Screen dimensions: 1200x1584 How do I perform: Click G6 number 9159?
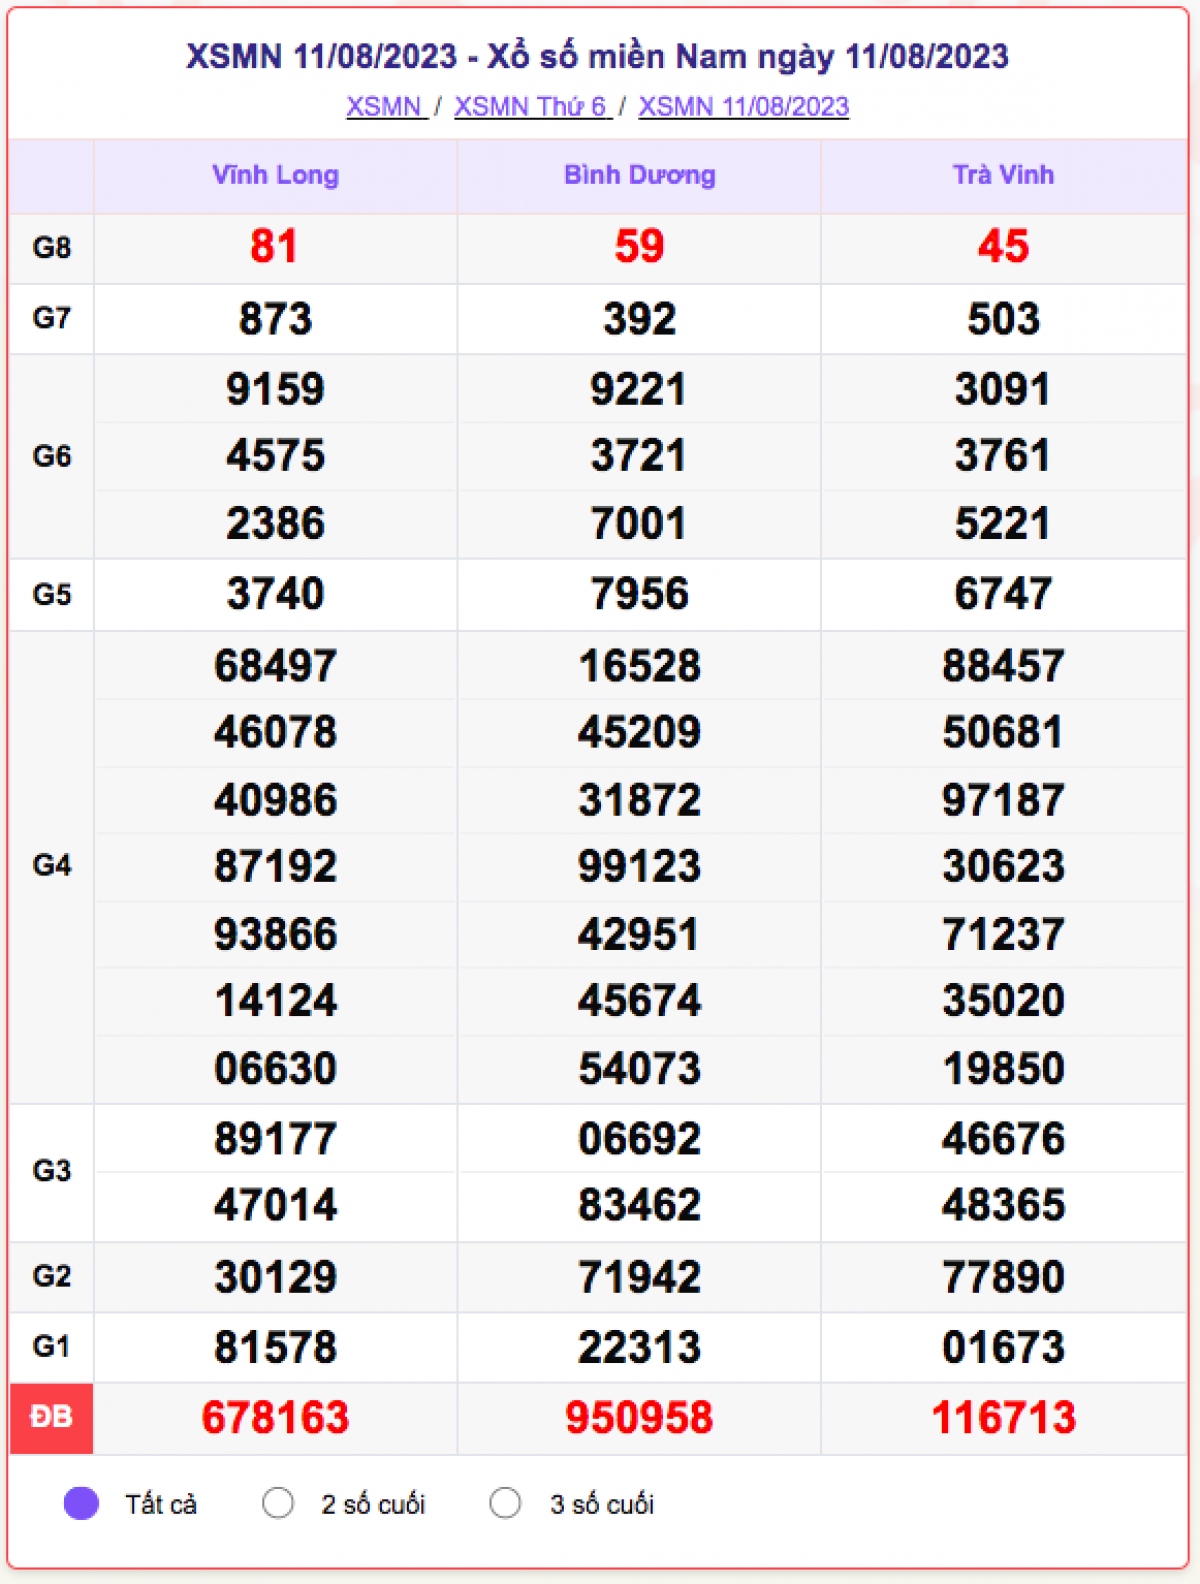click(x=275, y=389)
